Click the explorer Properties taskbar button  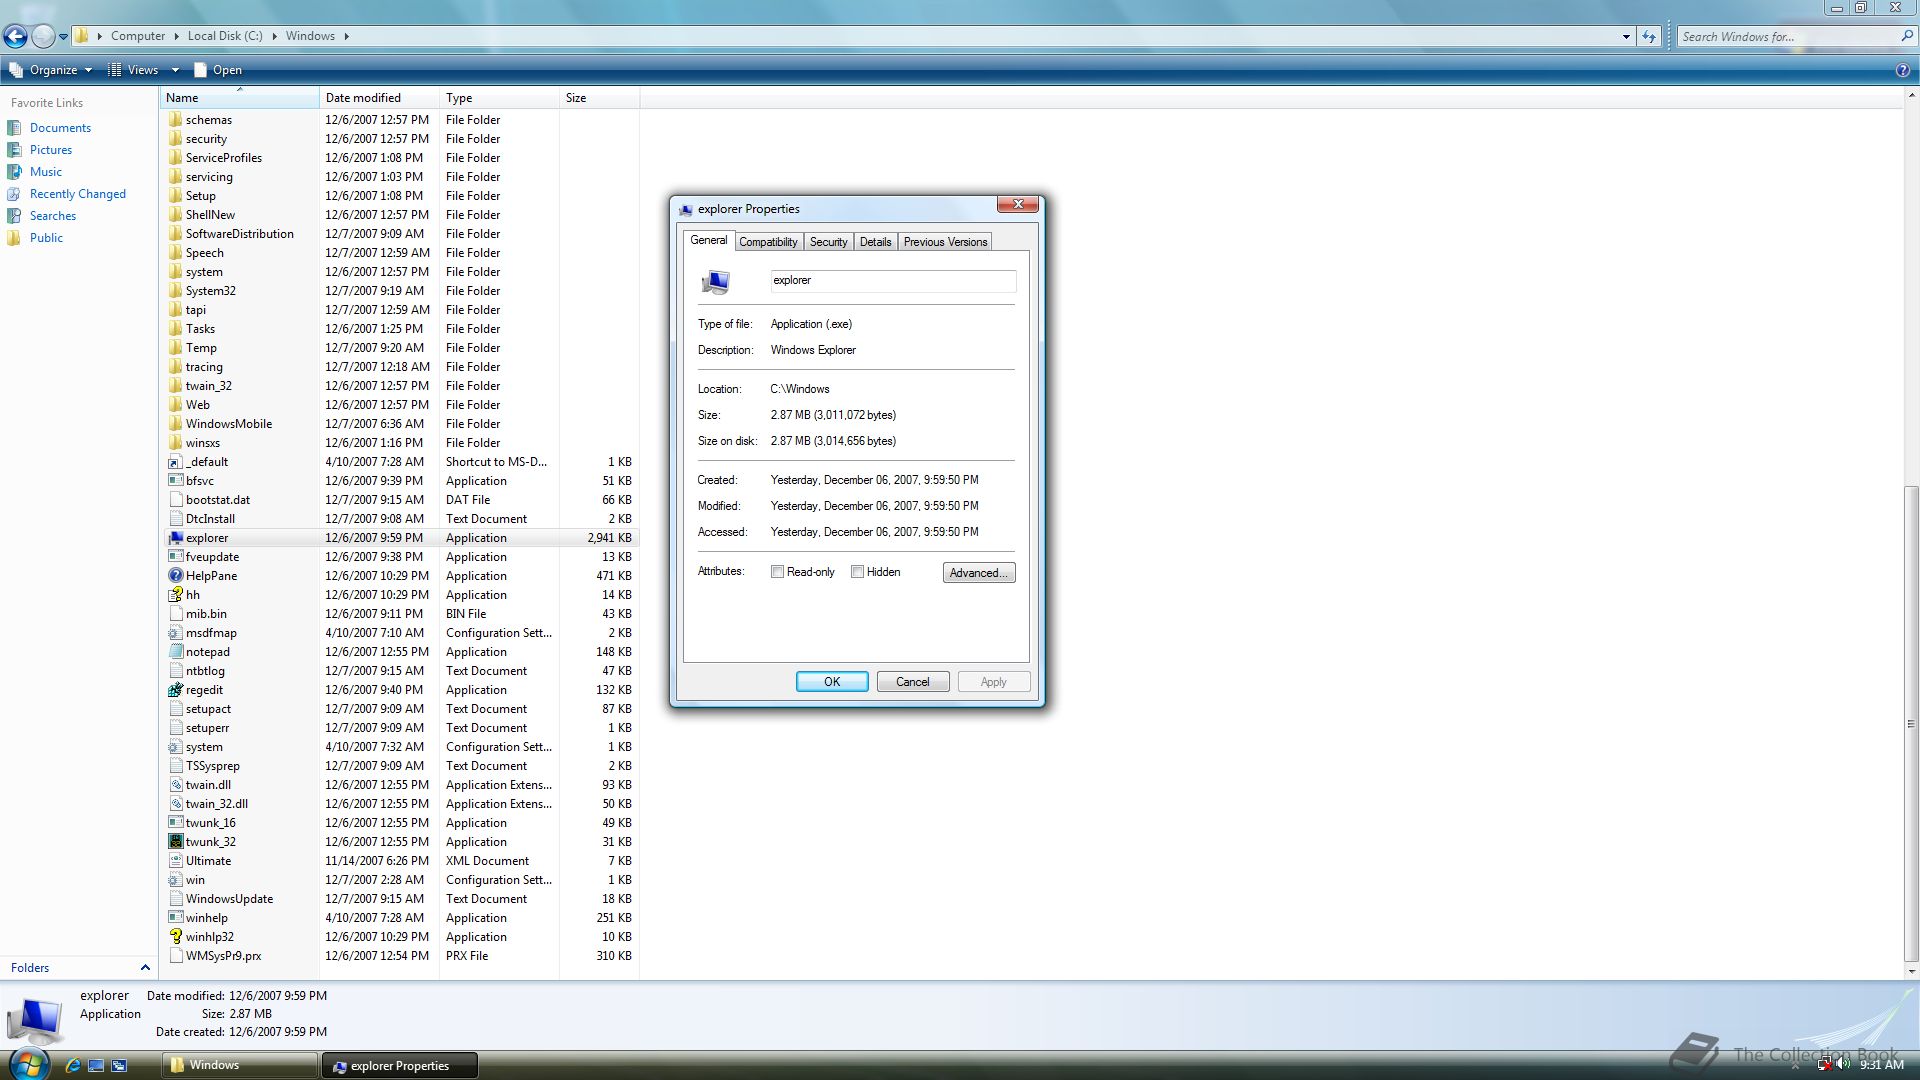pos(399,1065)
